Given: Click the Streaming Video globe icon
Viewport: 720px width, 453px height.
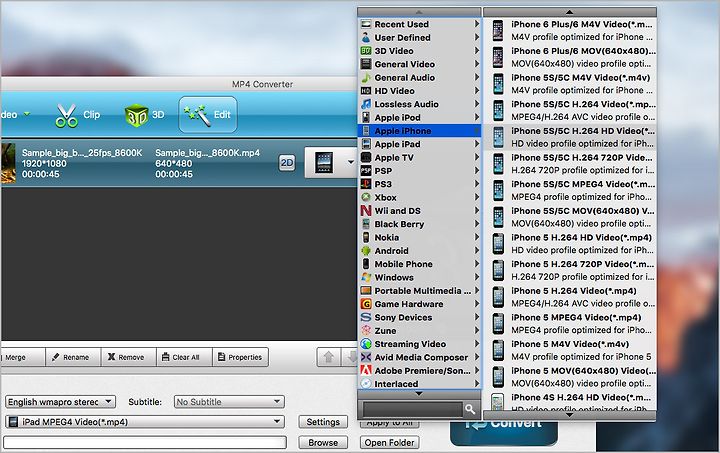Looking at the screenshot, I should [x=366, y=343].
